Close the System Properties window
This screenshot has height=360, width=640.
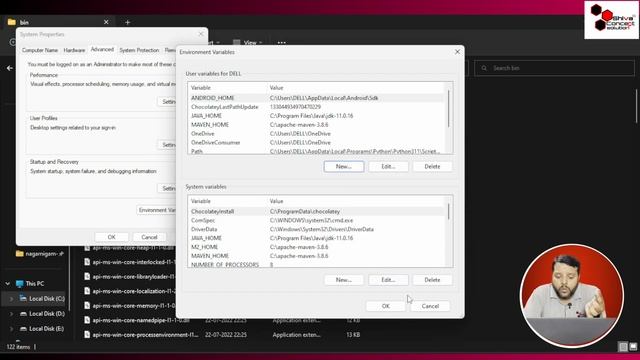(201, 34)
